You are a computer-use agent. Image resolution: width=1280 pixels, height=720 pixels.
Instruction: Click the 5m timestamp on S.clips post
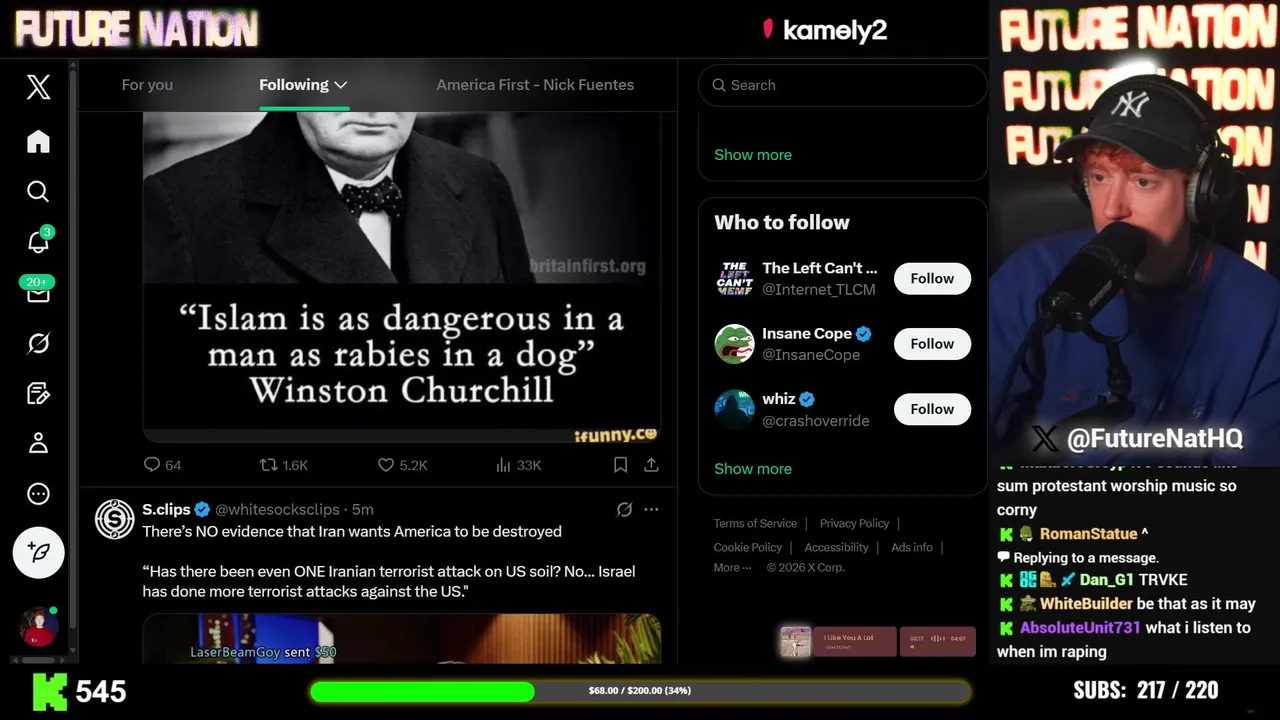[363, 510]
